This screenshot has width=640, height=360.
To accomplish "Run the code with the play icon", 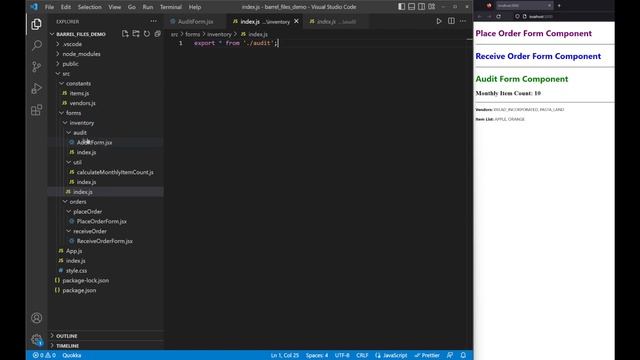I will tap(439, 21).
